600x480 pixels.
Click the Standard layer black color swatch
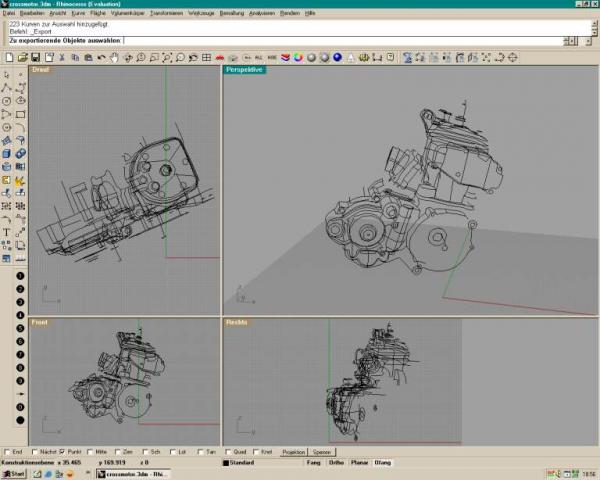[x=226, y=463]
